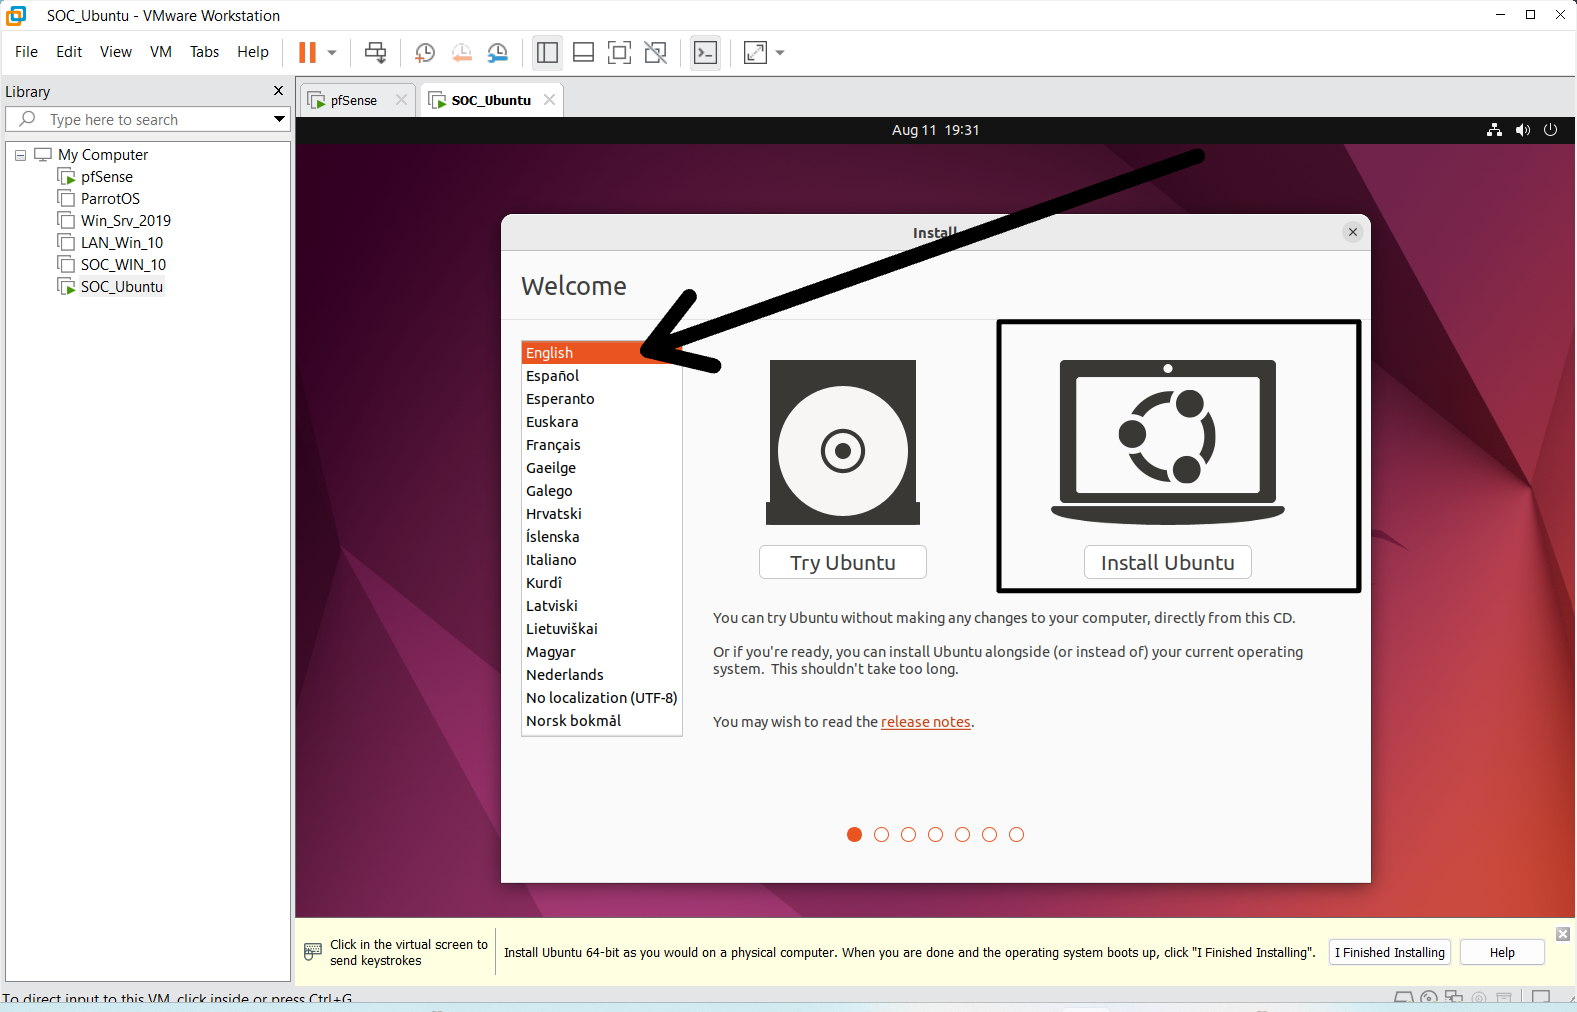Screen dimensions: 1577x1012
Task: Select Italiano in the language list
Action: click(x=601, y=560)
